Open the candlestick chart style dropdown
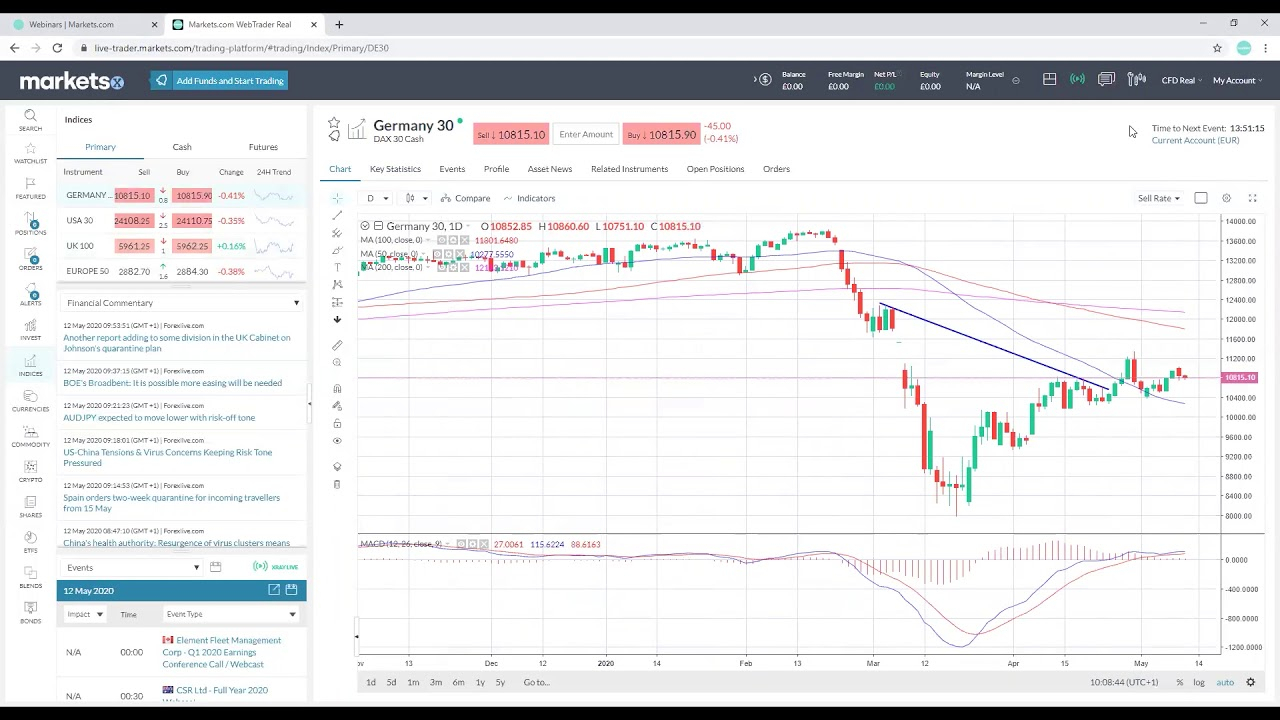This screenshot has width=1280, height=720. (x=416, y=198)
